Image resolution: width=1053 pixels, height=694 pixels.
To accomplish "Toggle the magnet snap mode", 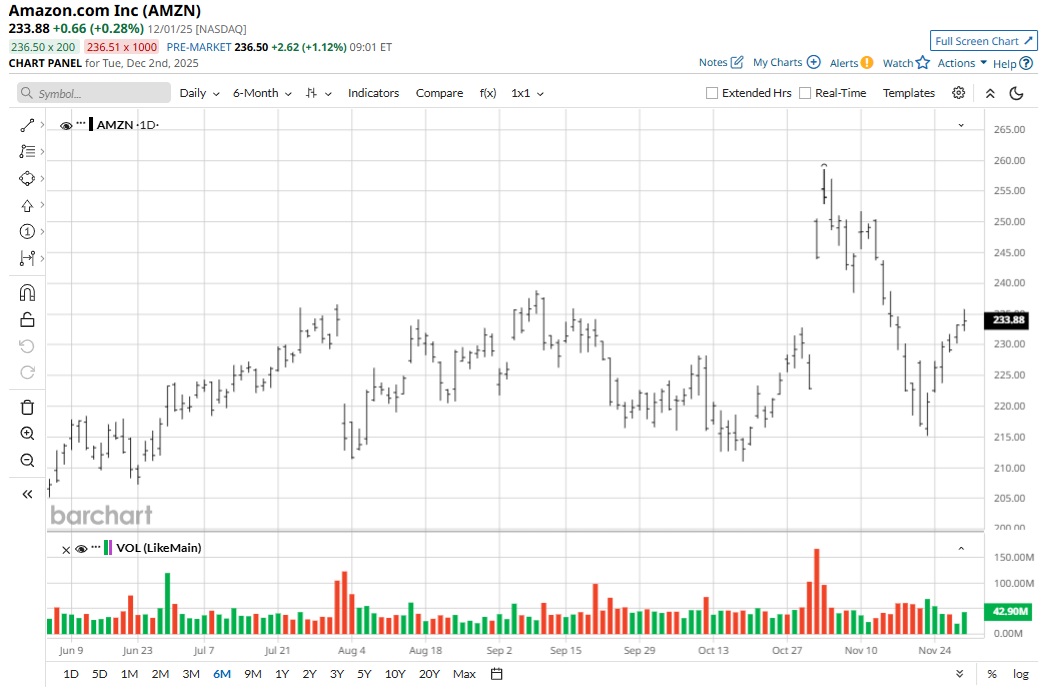I will point(27,293).
